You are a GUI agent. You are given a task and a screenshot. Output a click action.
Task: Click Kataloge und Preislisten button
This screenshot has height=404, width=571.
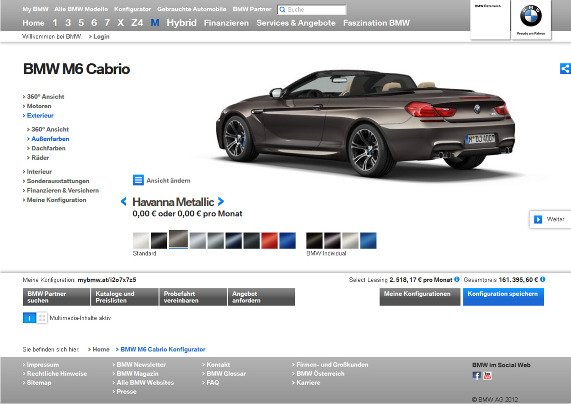click(125, 297)
